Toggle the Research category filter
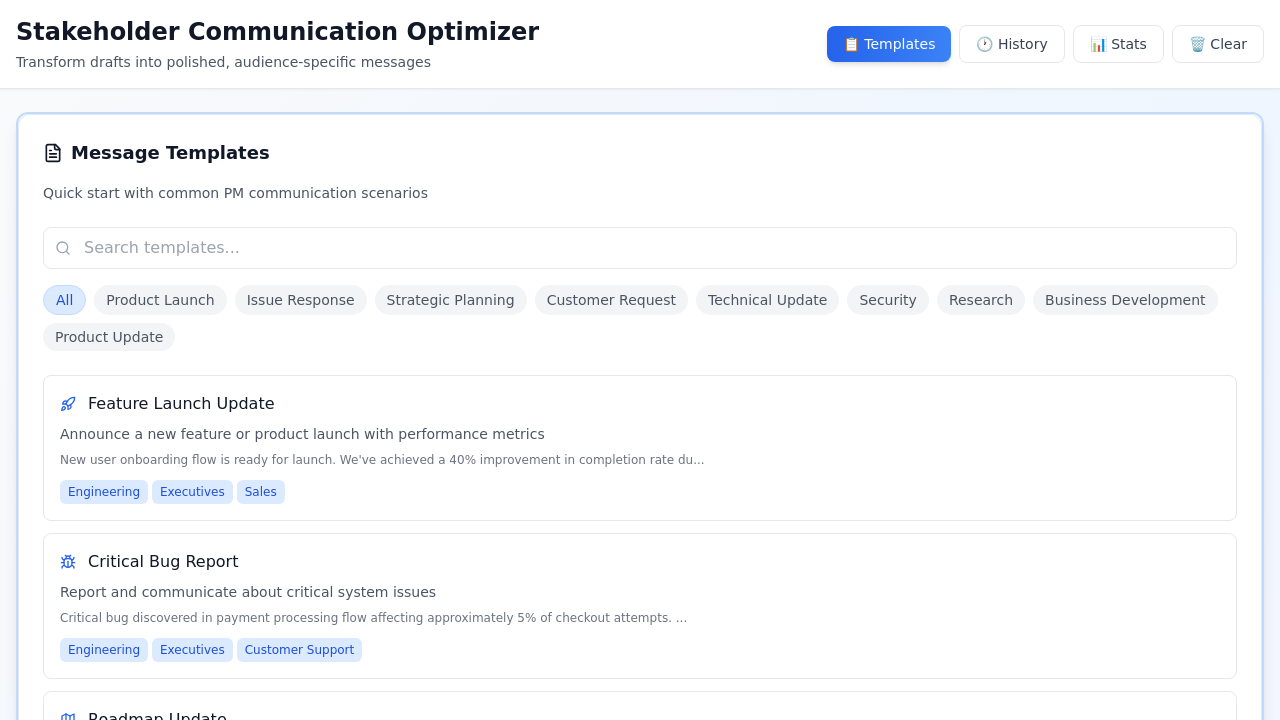This screenshot has height=720, width=1280. click(x=980, y=300)
